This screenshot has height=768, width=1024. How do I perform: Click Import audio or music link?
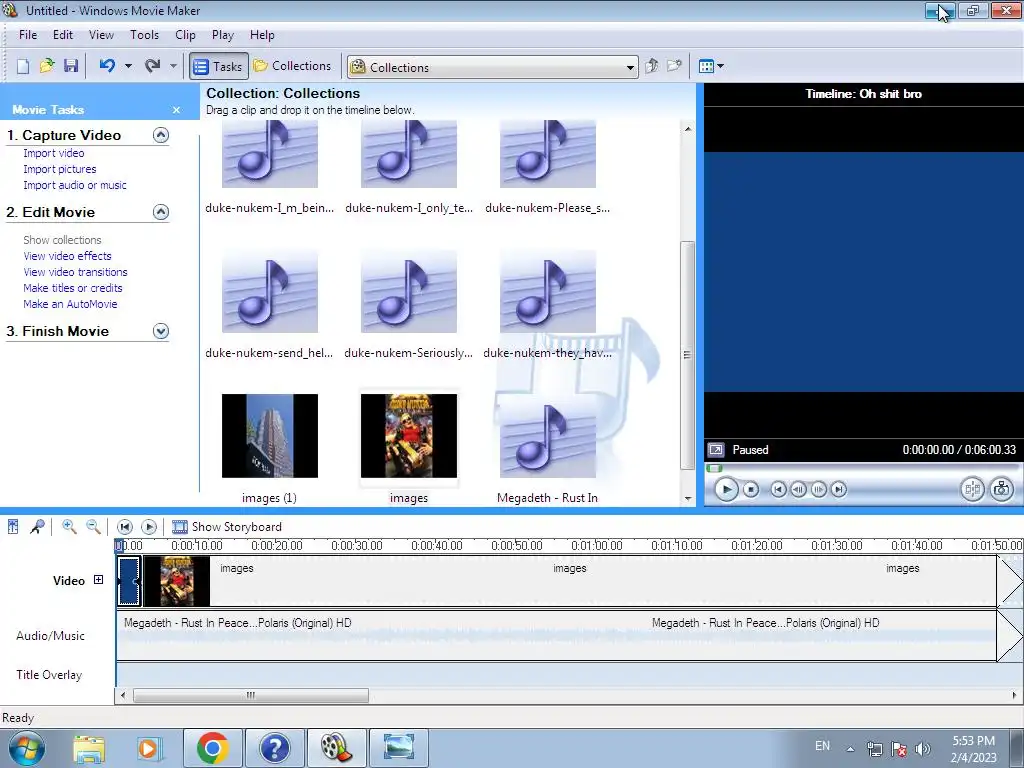click(75, 185)
